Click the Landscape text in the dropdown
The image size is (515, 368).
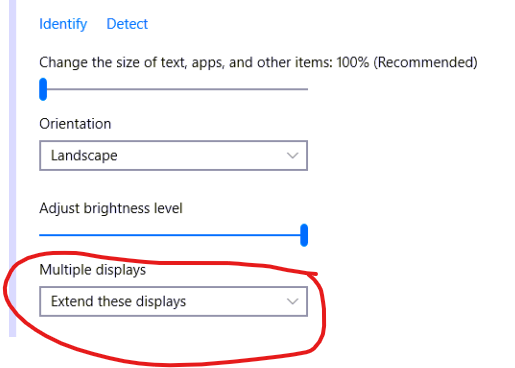point(84,156)
